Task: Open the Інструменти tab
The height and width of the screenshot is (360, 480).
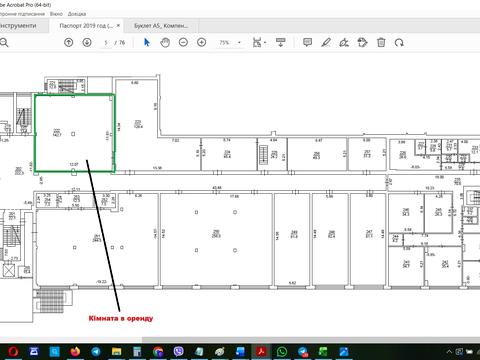Action: [18, 26]
